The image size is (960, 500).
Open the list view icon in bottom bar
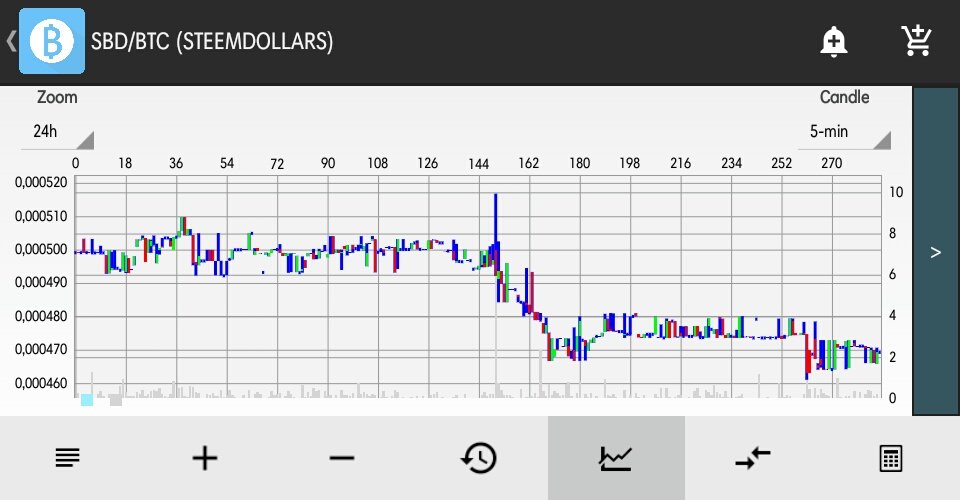click(67, 458)
